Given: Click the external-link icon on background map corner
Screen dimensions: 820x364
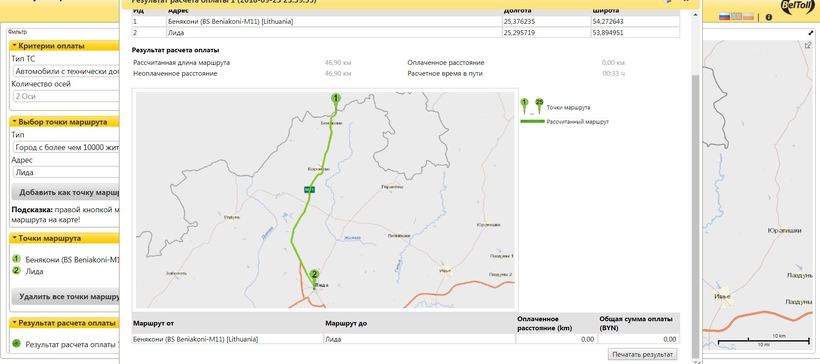Looking at the screenshot, I should tap(808, 46).
